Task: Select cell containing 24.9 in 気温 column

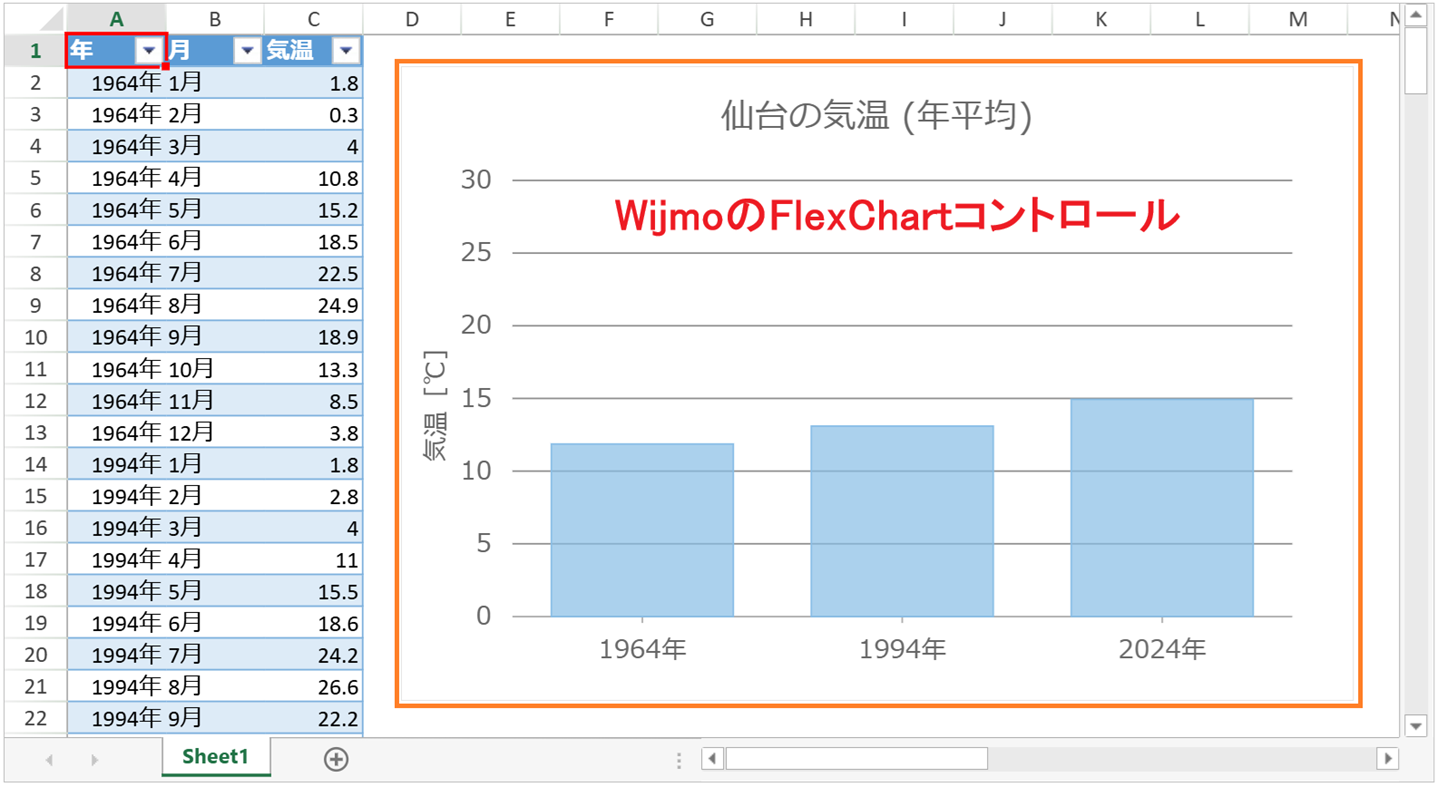Action: pos(313,305)
